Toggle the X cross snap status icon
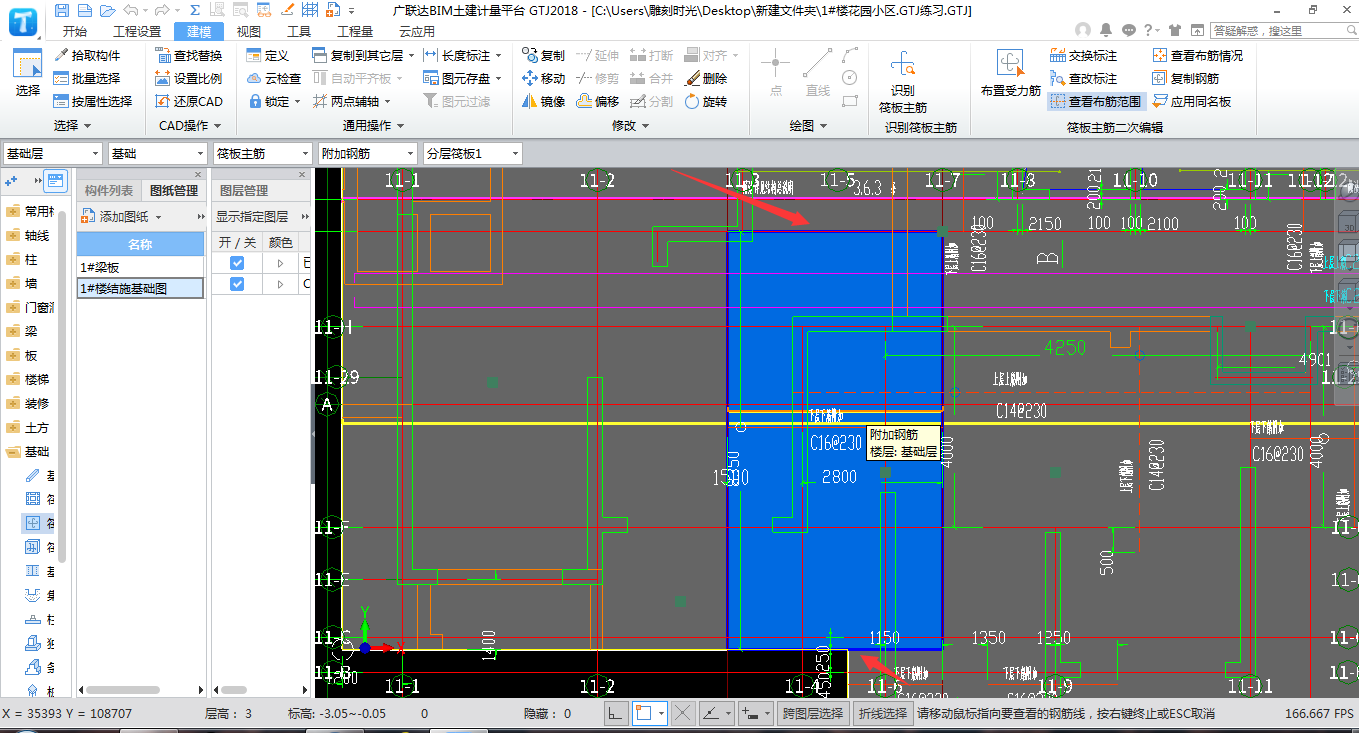 pos(683,713)
